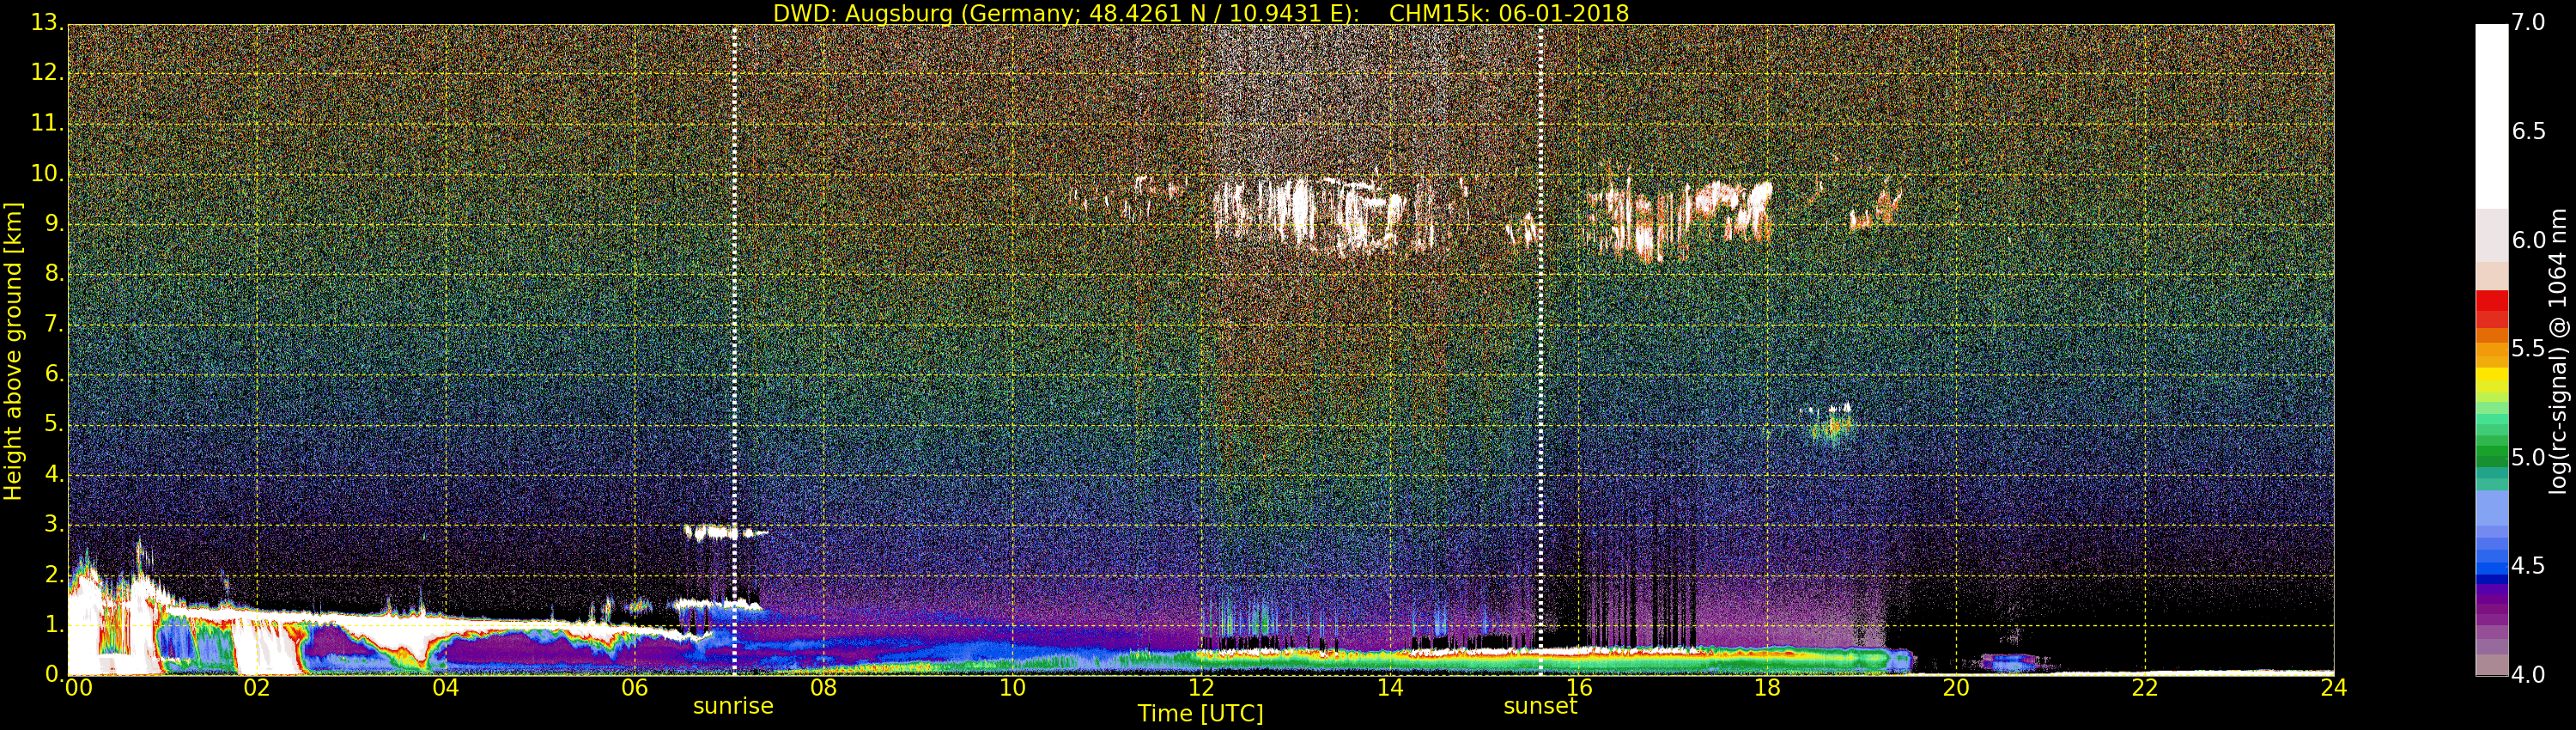This screenshot has height=730, width=2576.
Task: Select the 'Height above ground [km]' axis label
Action: (13, 351)
